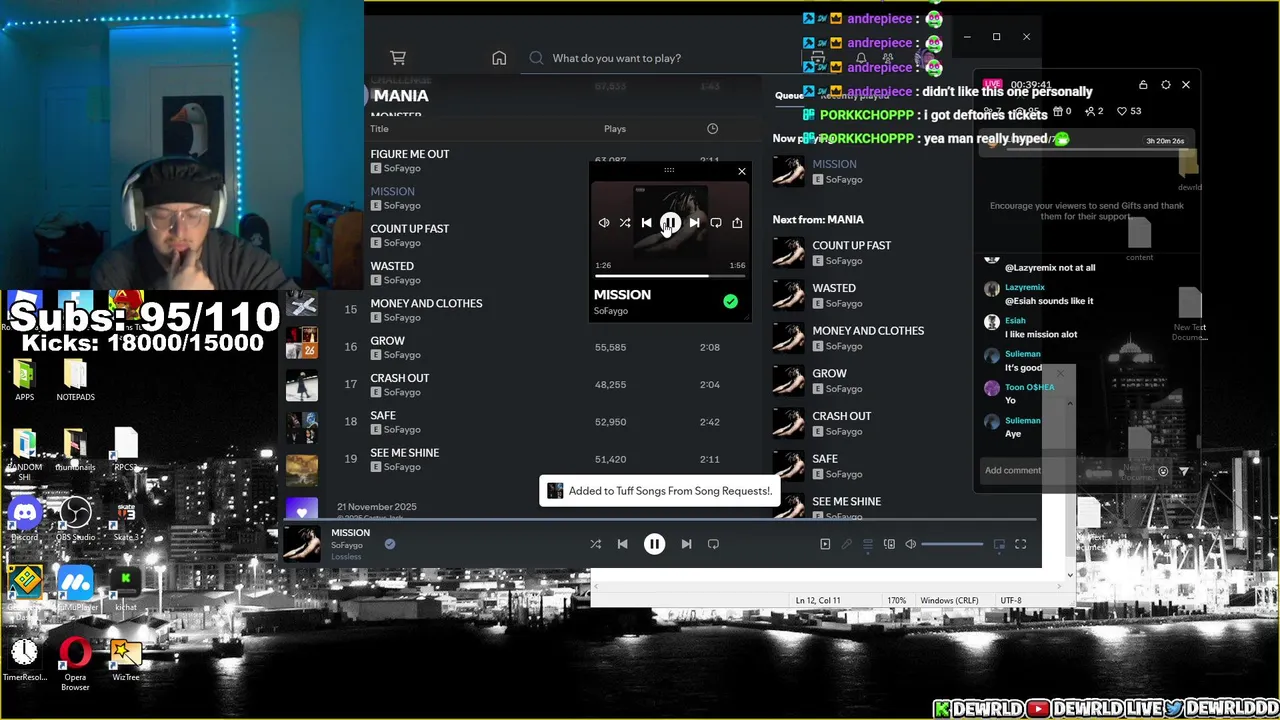Pause the song in bottom player bar

point(654,544)
